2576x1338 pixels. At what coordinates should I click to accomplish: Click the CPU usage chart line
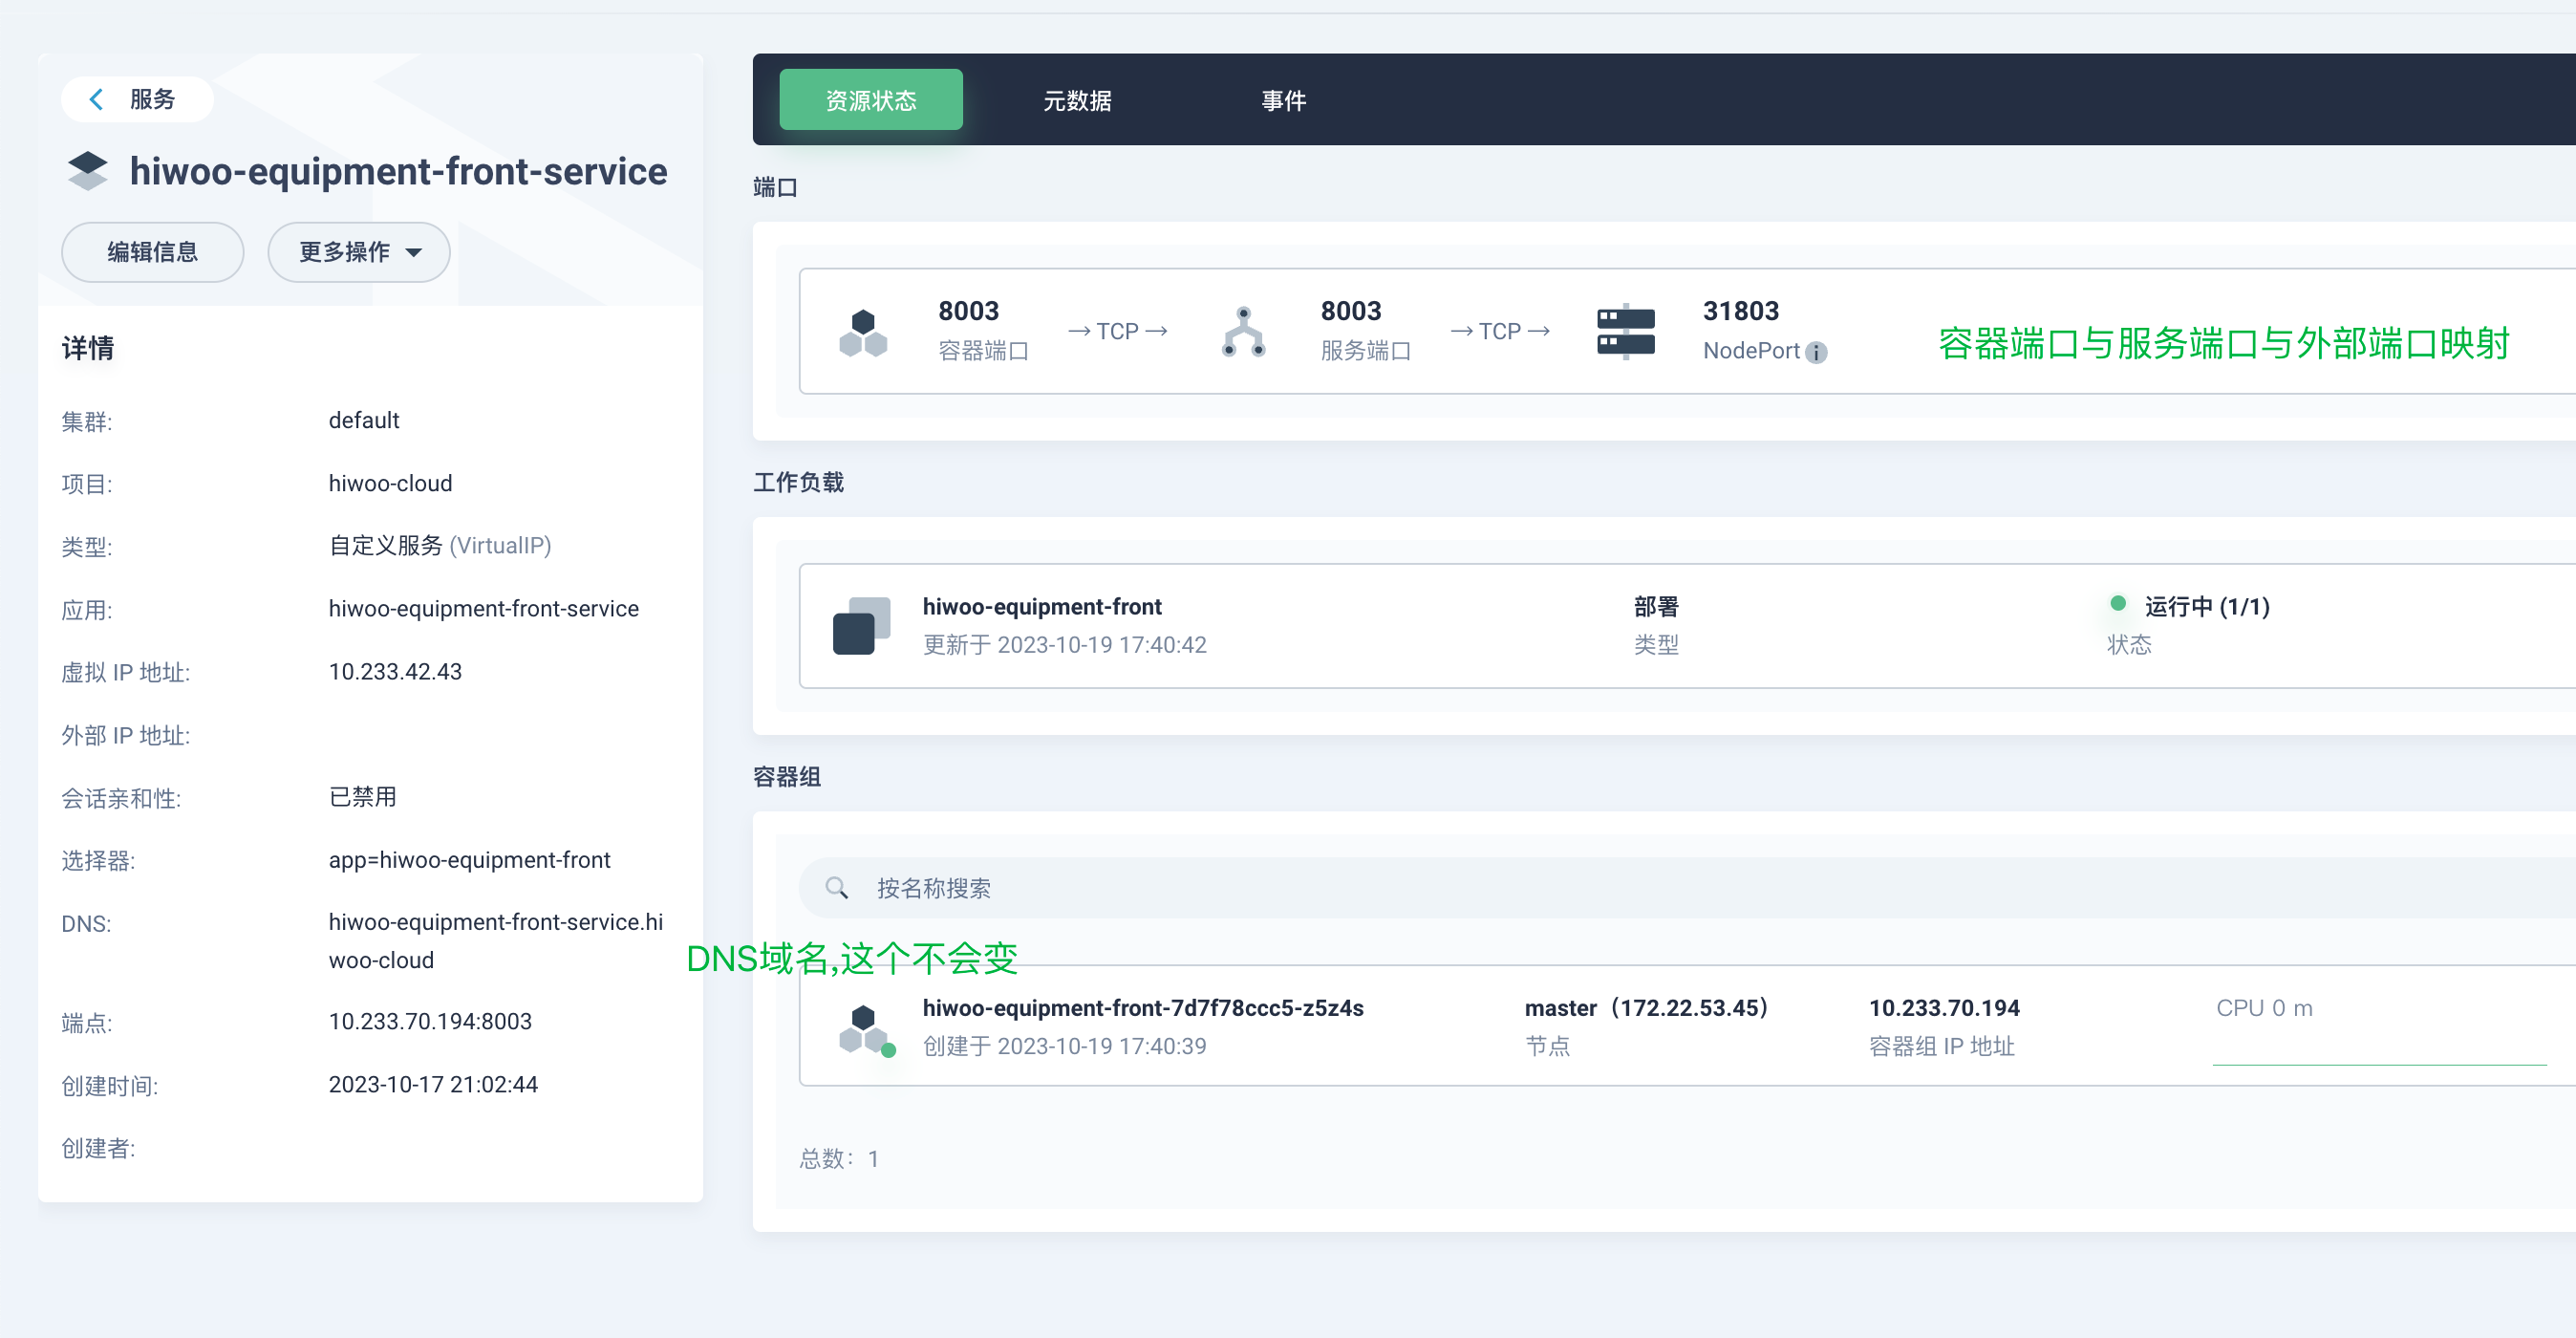coord(2378,1064)
